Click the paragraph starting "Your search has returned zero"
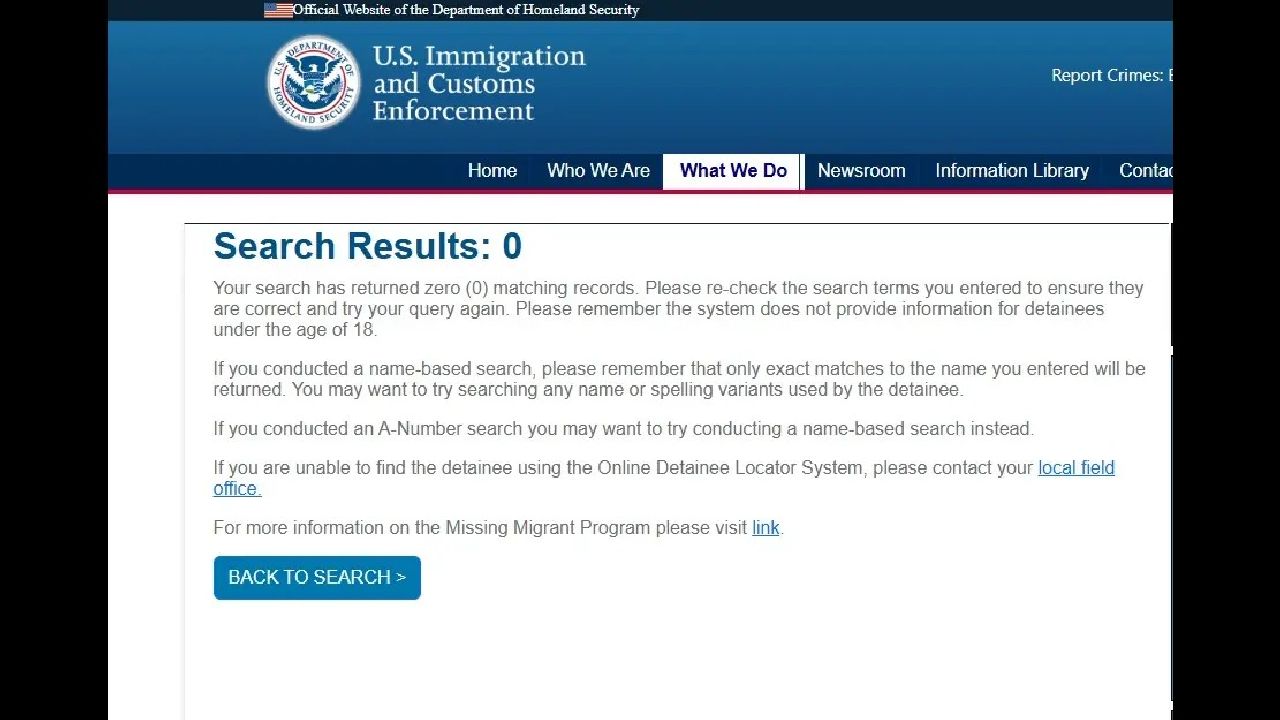 (678, 309)
